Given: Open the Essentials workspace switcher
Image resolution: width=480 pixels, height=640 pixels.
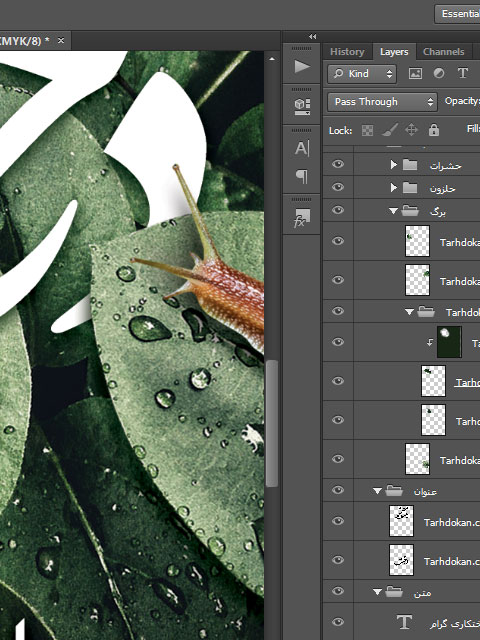Looking at the screenshot, I should [457, 14].
